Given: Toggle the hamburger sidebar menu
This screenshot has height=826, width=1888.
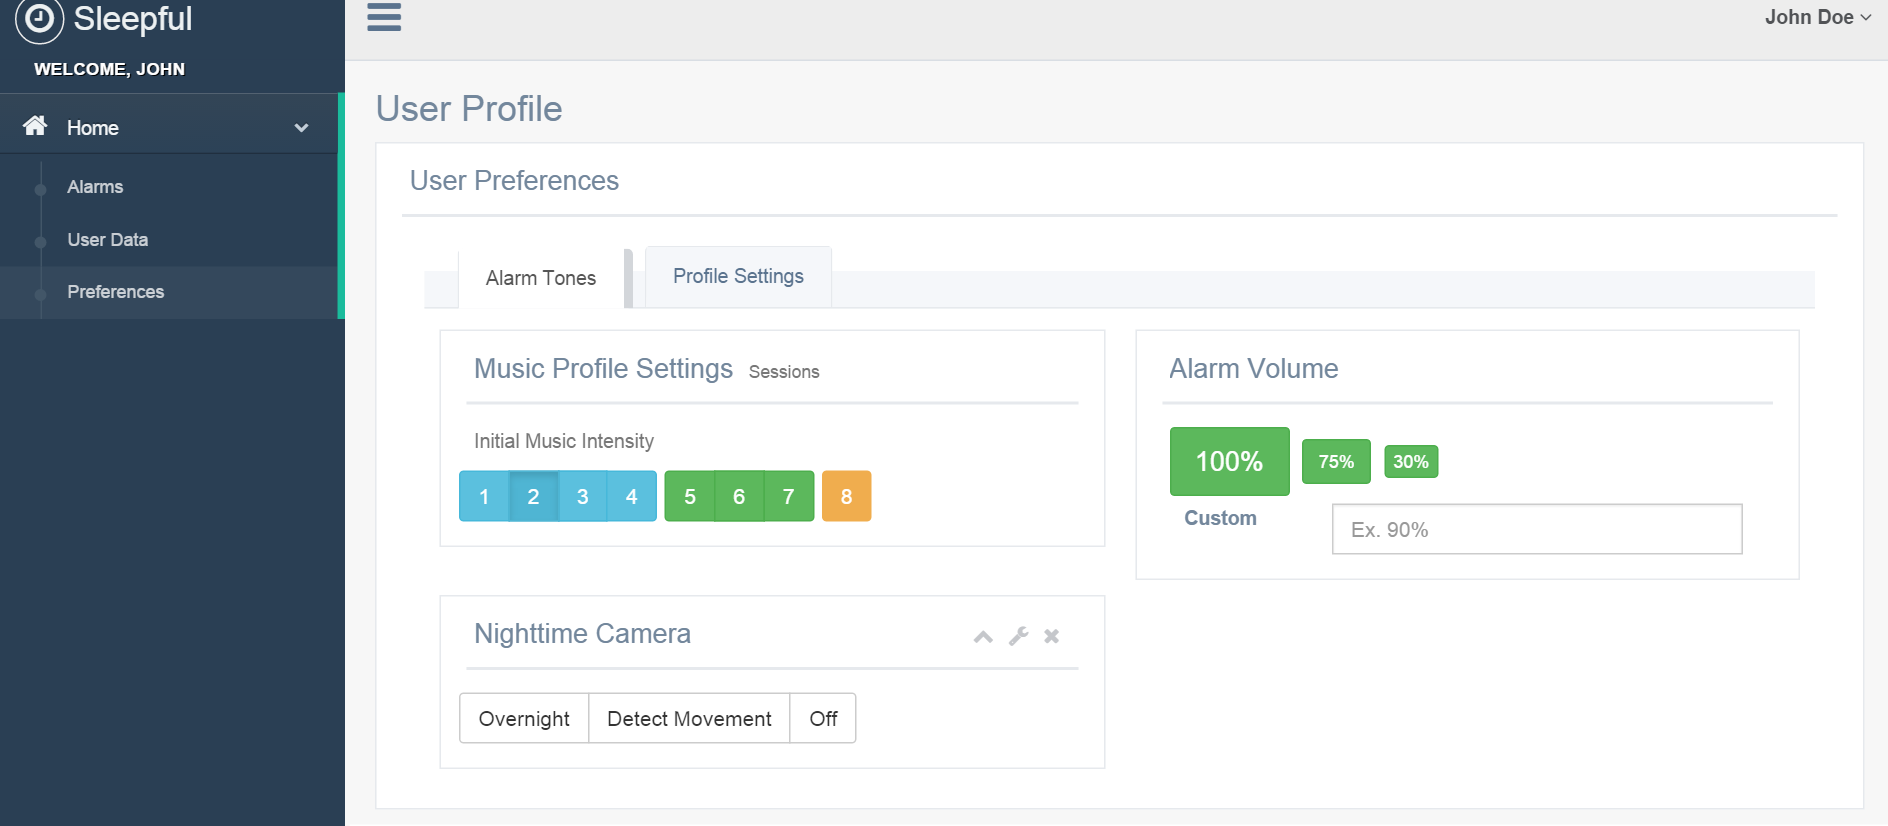Looking at the screenshot, I should coord(384,17).
